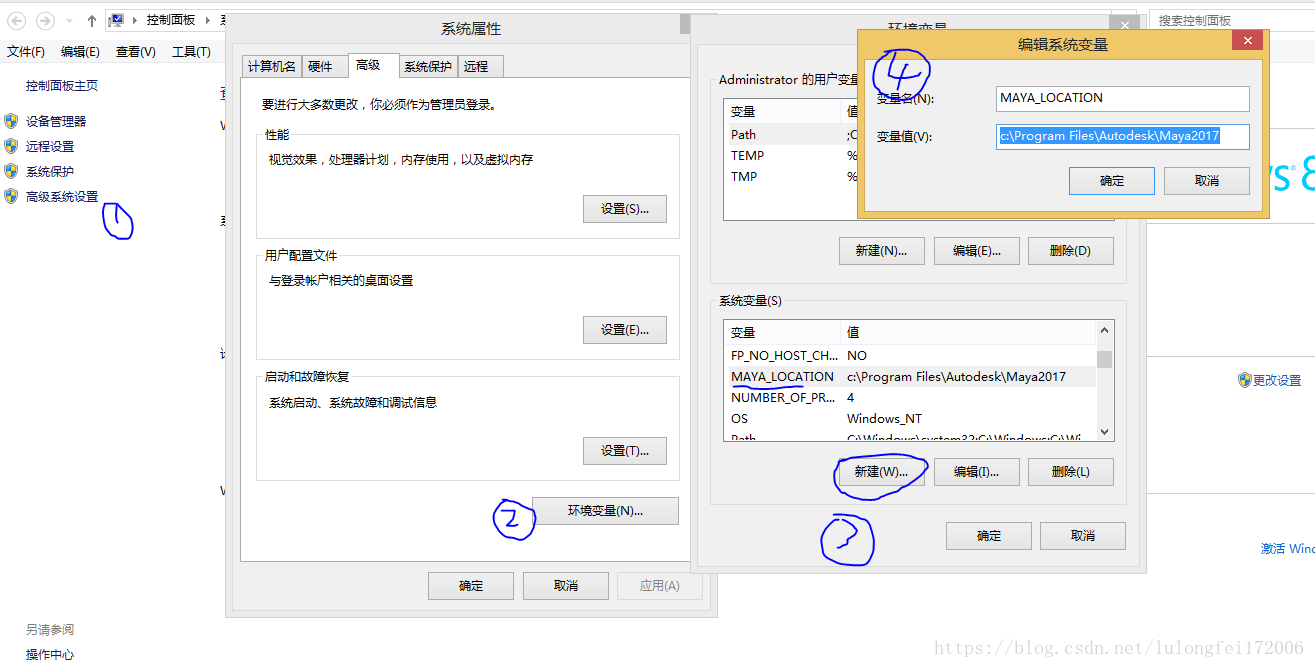The width and height of the screenshot is (1315, 668).
Task: Switch to the 计算机名 tab
Action: [271, 67]
